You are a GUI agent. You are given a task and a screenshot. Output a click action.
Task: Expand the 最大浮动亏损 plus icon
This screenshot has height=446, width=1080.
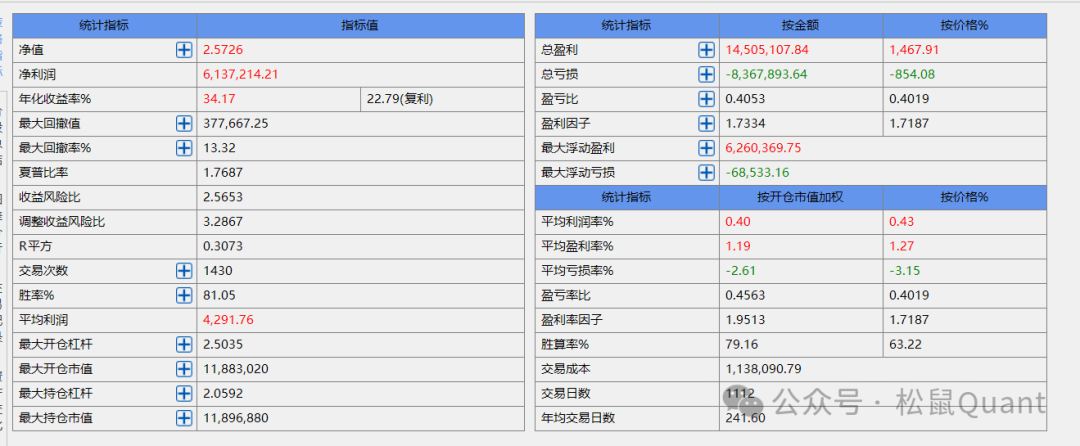[706, 173]
